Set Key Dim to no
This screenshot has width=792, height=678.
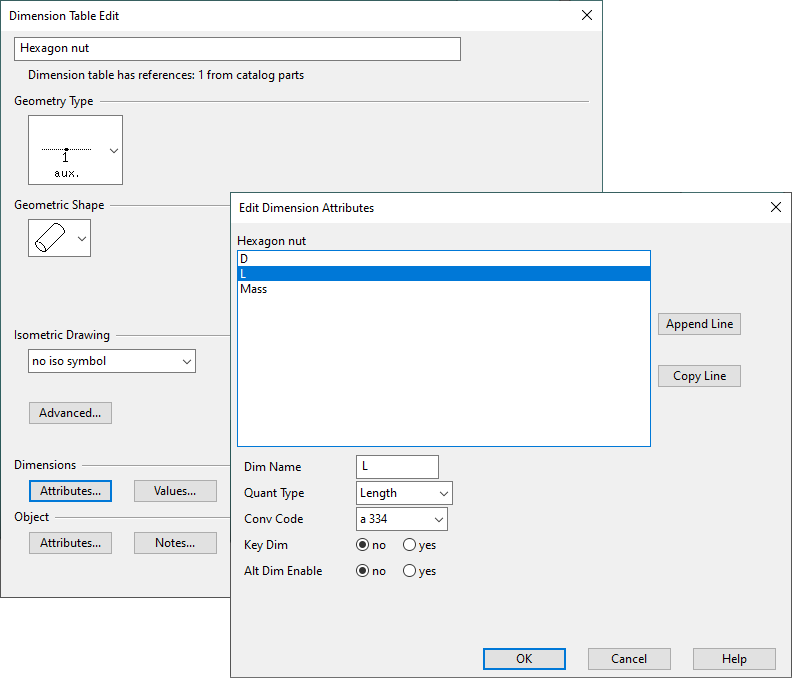(x=363, y=545)
